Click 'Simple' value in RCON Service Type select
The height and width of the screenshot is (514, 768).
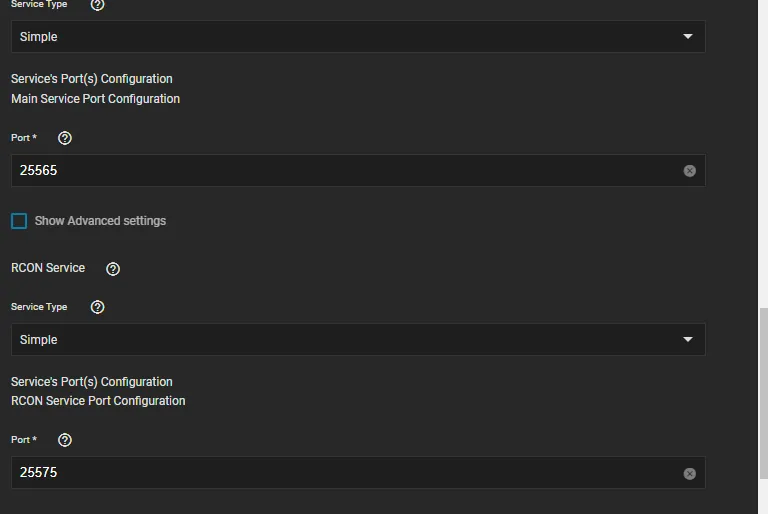(x=39, y=340)
